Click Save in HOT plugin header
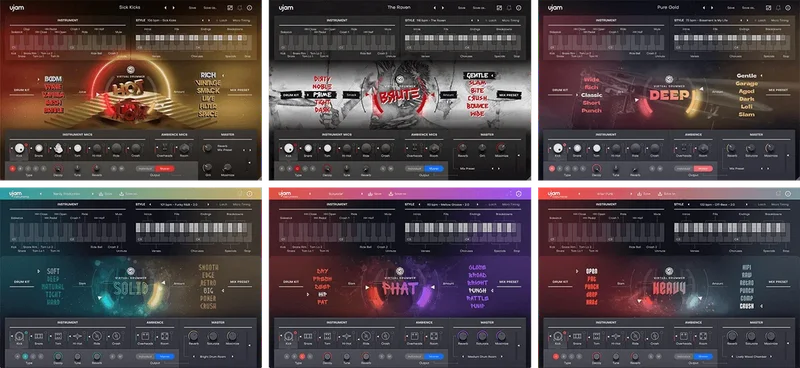This screenshot has width=800, height=368. point(192,8)
